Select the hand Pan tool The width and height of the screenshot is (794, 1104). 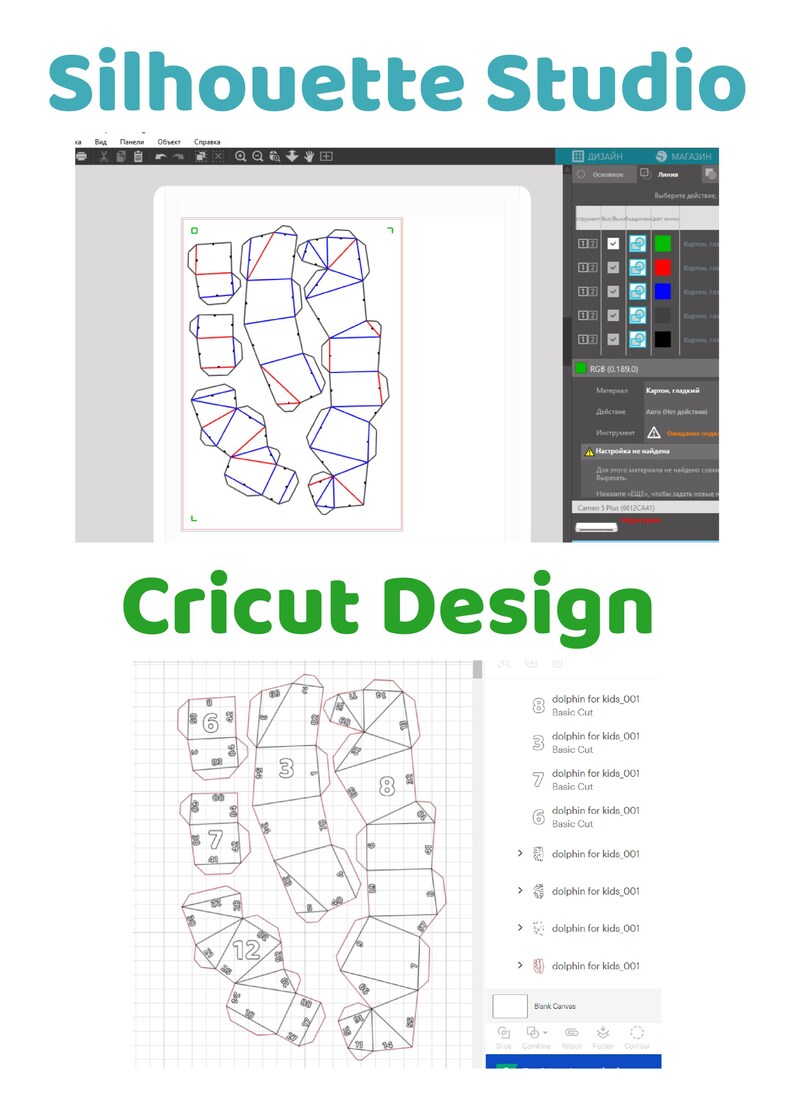309,156
